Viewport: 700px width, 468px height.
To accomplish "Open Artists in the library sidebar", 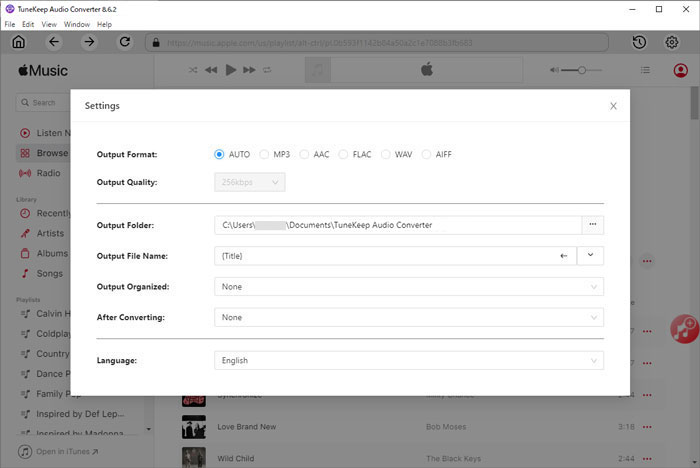I will (44, 233).
